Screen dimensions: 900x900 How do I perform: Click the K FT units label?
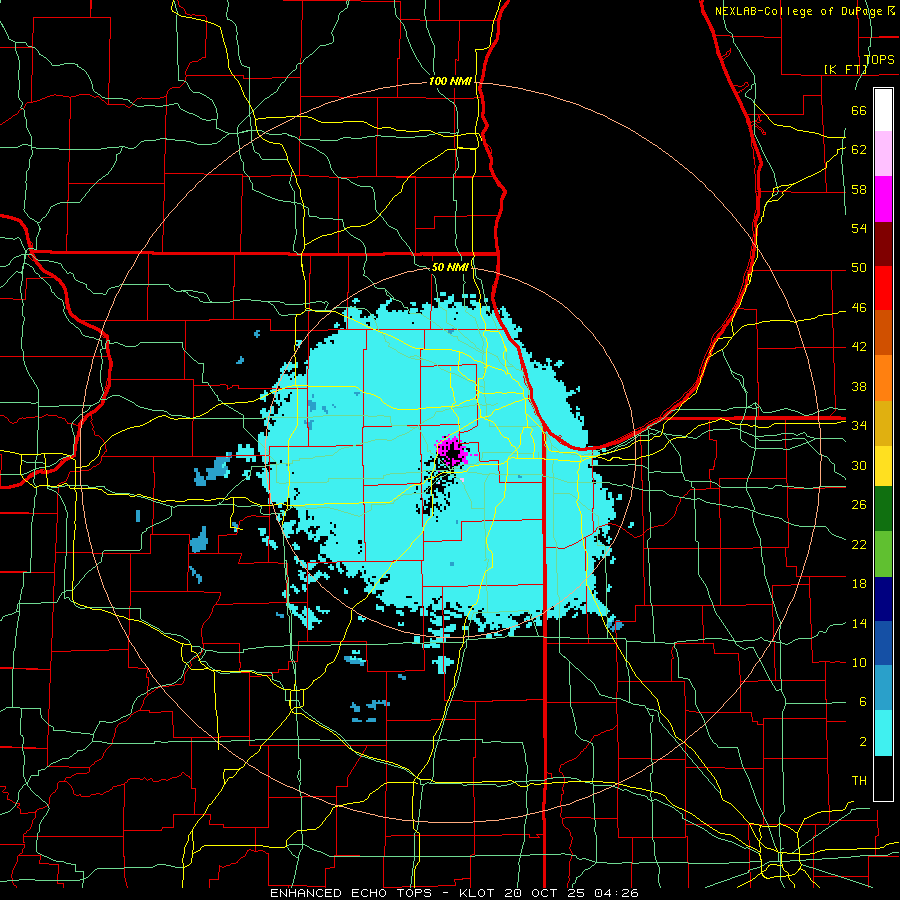[x=845, y=69]
